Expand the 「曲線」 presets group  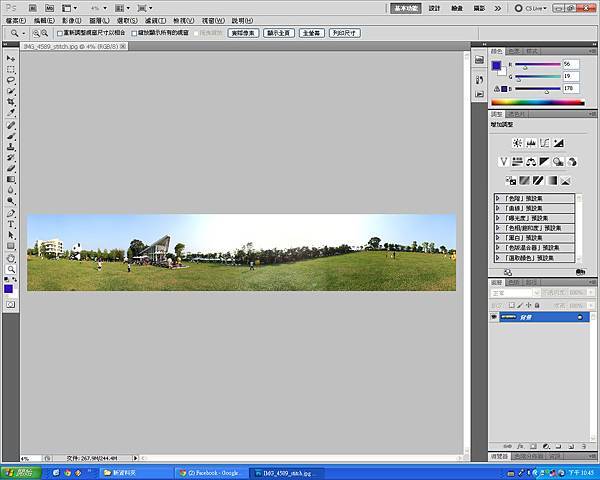497,208
